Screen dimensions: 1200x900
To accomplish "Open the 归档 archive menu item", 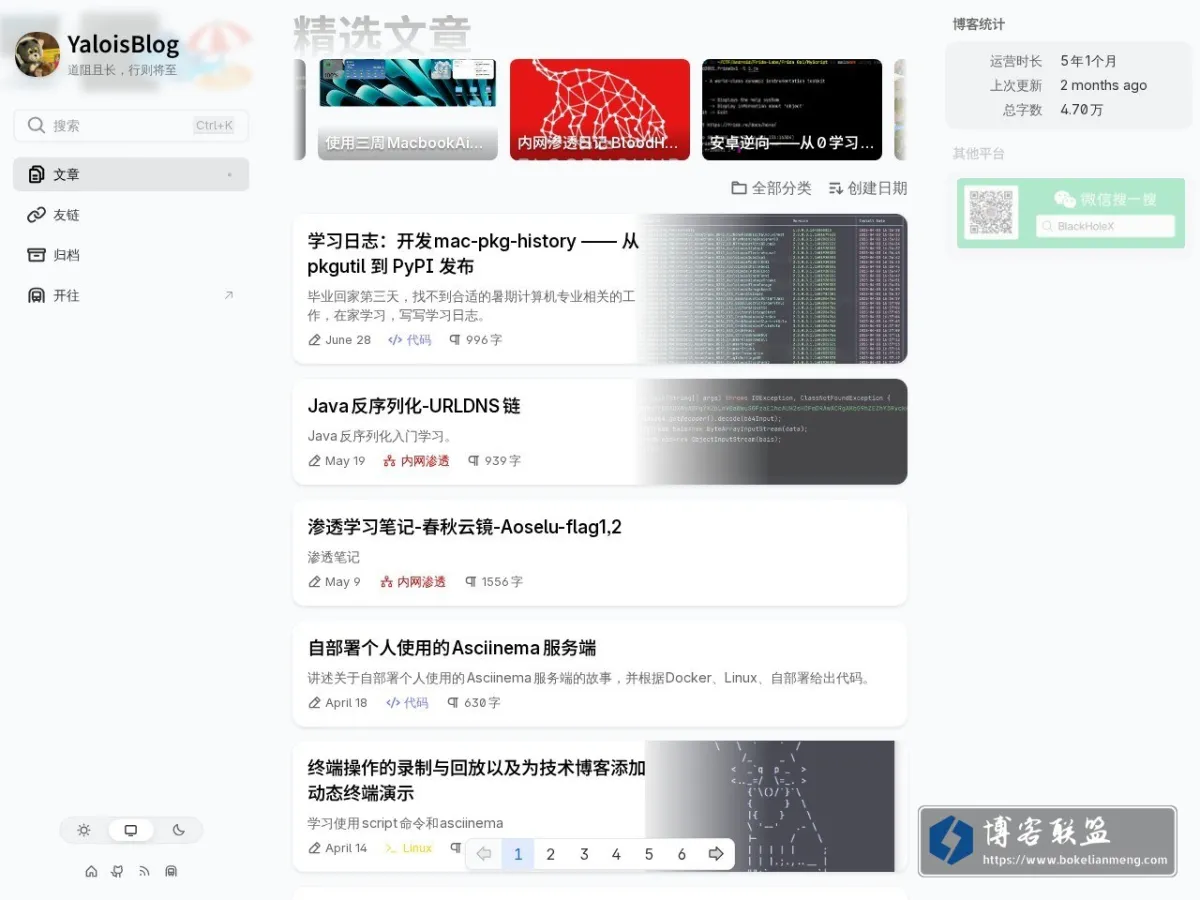I will point(131,255).
